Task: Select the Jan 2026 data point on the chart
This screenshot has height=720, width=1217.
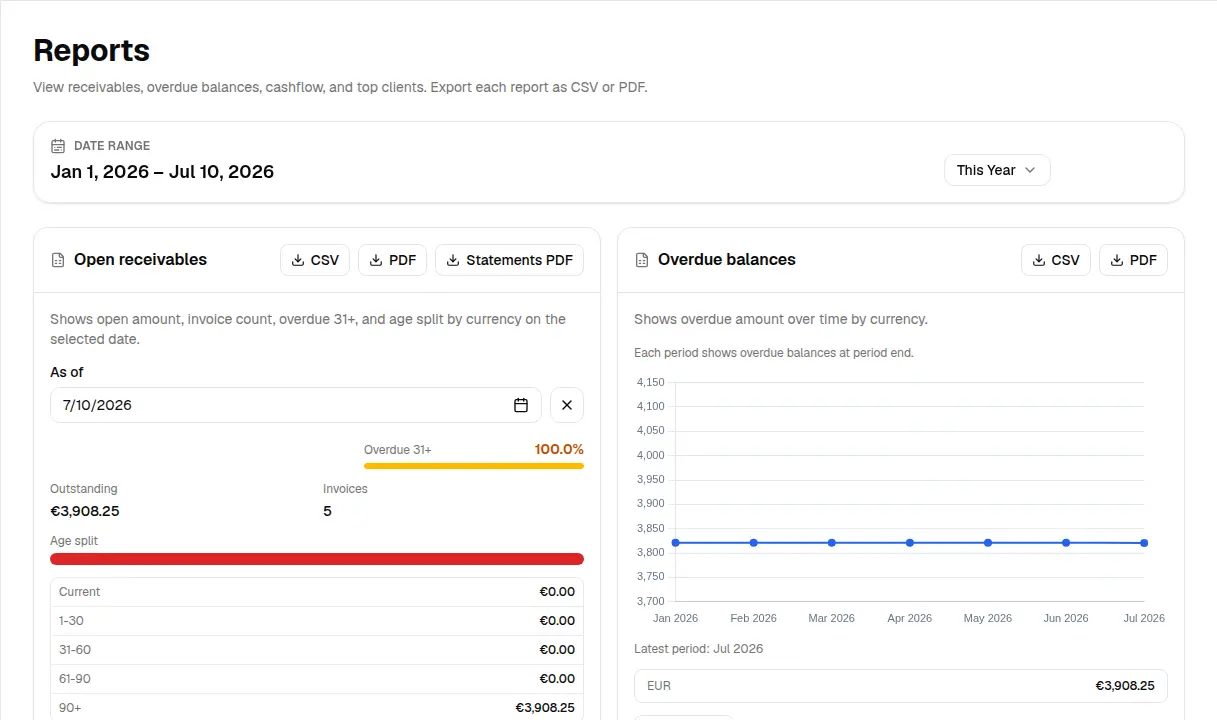Action: click(x=676, y=543)
